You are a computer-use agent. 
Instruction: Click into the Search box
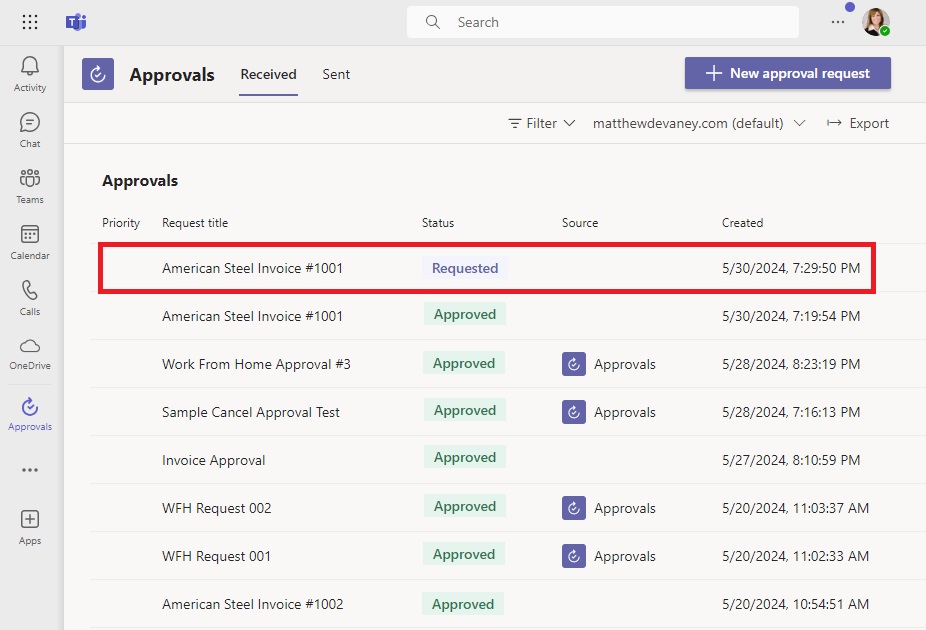click(602, 22)
